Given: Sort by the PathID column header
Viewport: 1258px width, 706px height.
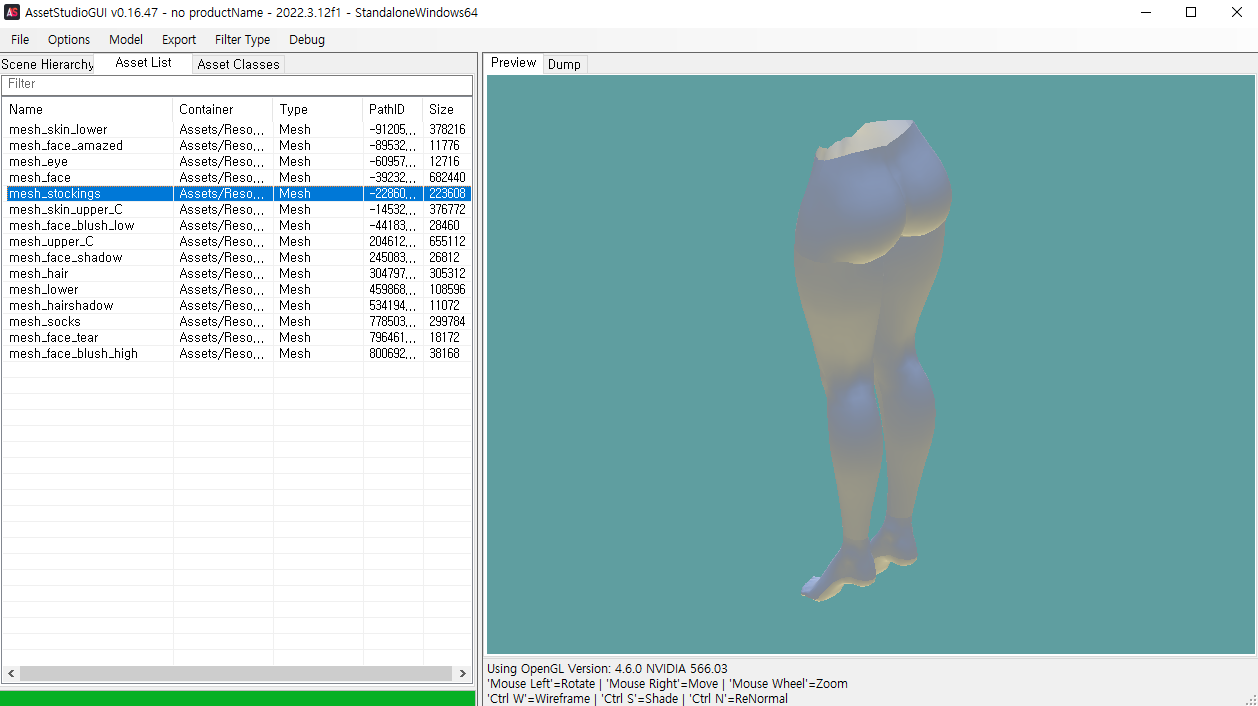Looking at the screenshot, I should [x=393, y=109].
